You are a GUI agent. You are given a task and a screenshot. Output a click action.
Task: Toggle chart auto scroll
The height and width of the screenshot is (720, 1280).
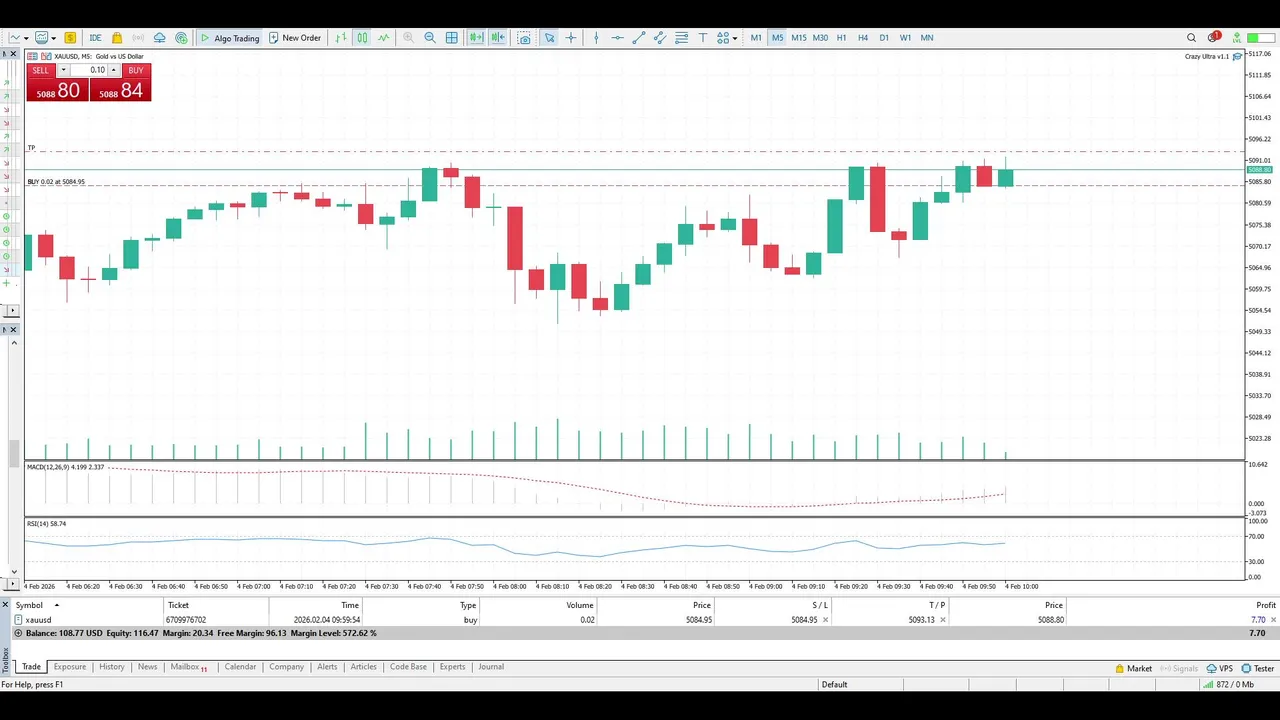pyautogui.click(x=476, y=38)
